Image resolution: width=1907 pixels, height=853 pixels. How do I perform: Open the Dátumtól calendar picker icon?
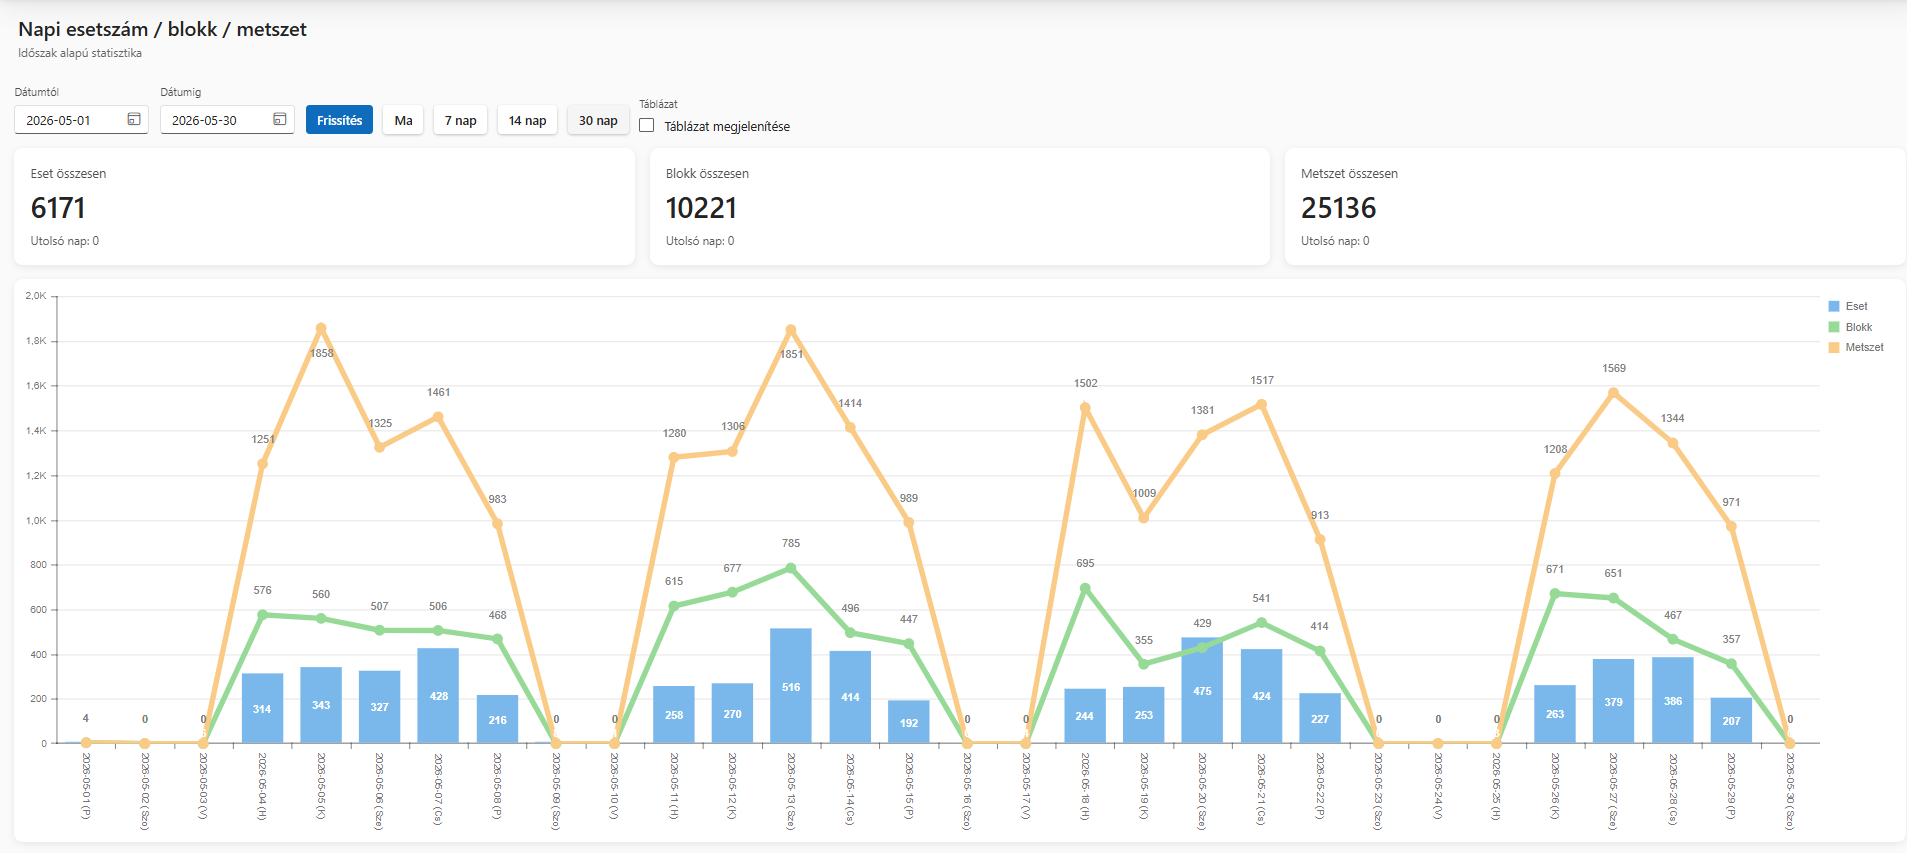point(134,119)
